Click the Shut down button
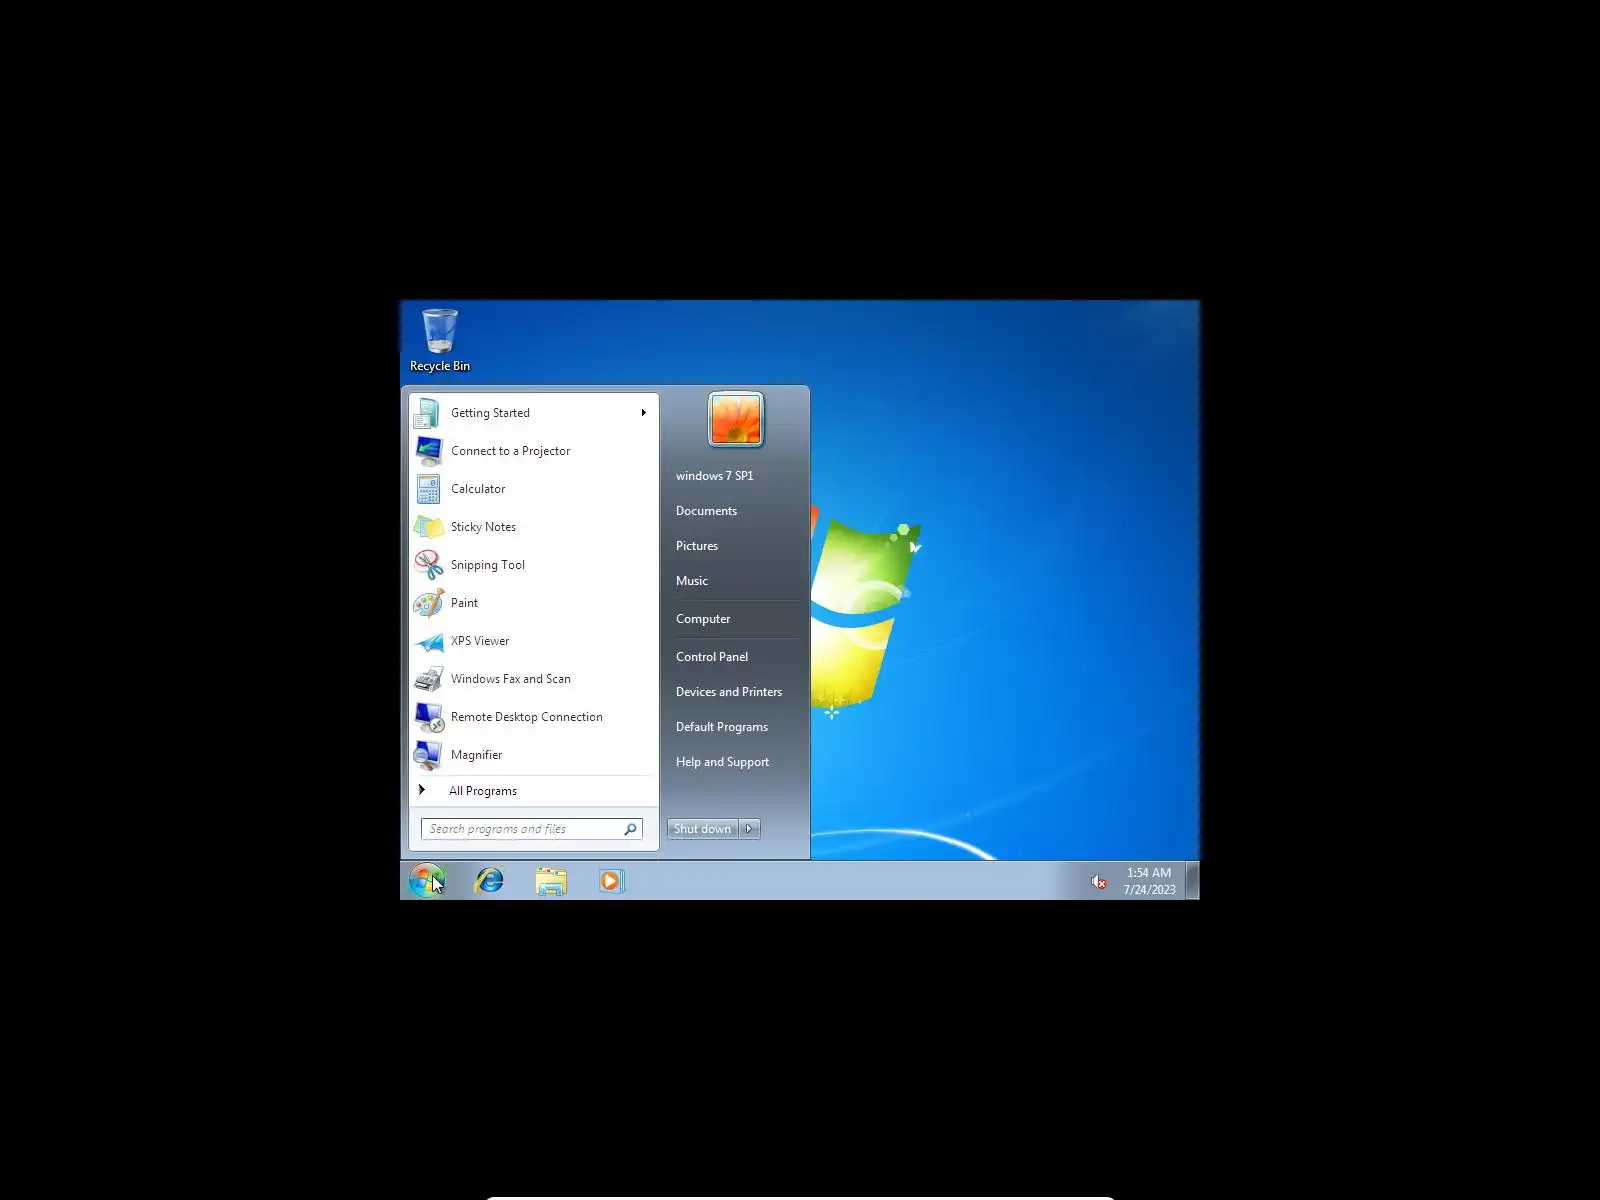Screen dimensions: 1600x1200 tap(703, 829)
